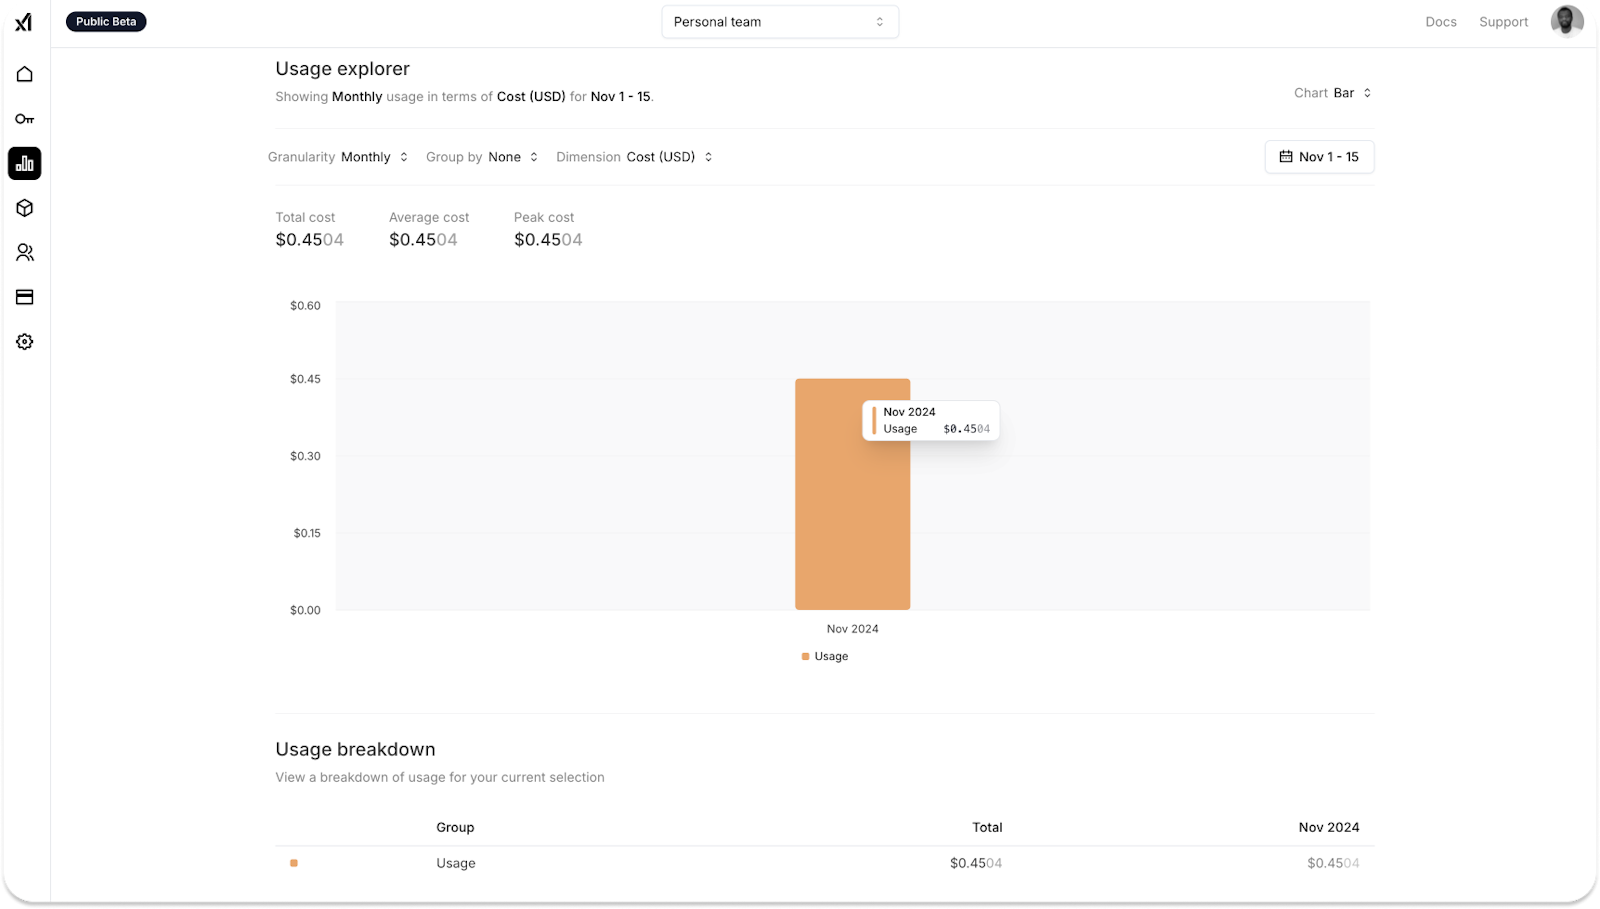Select the Usage analytics sidebar icon

(x=24, y=163)
